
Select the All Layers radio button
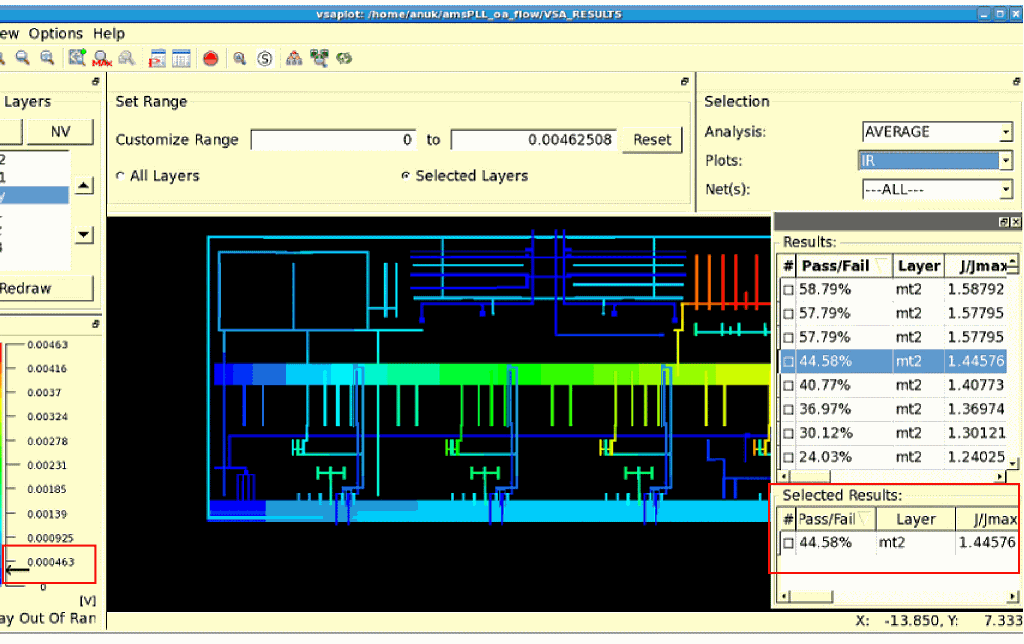121,176
